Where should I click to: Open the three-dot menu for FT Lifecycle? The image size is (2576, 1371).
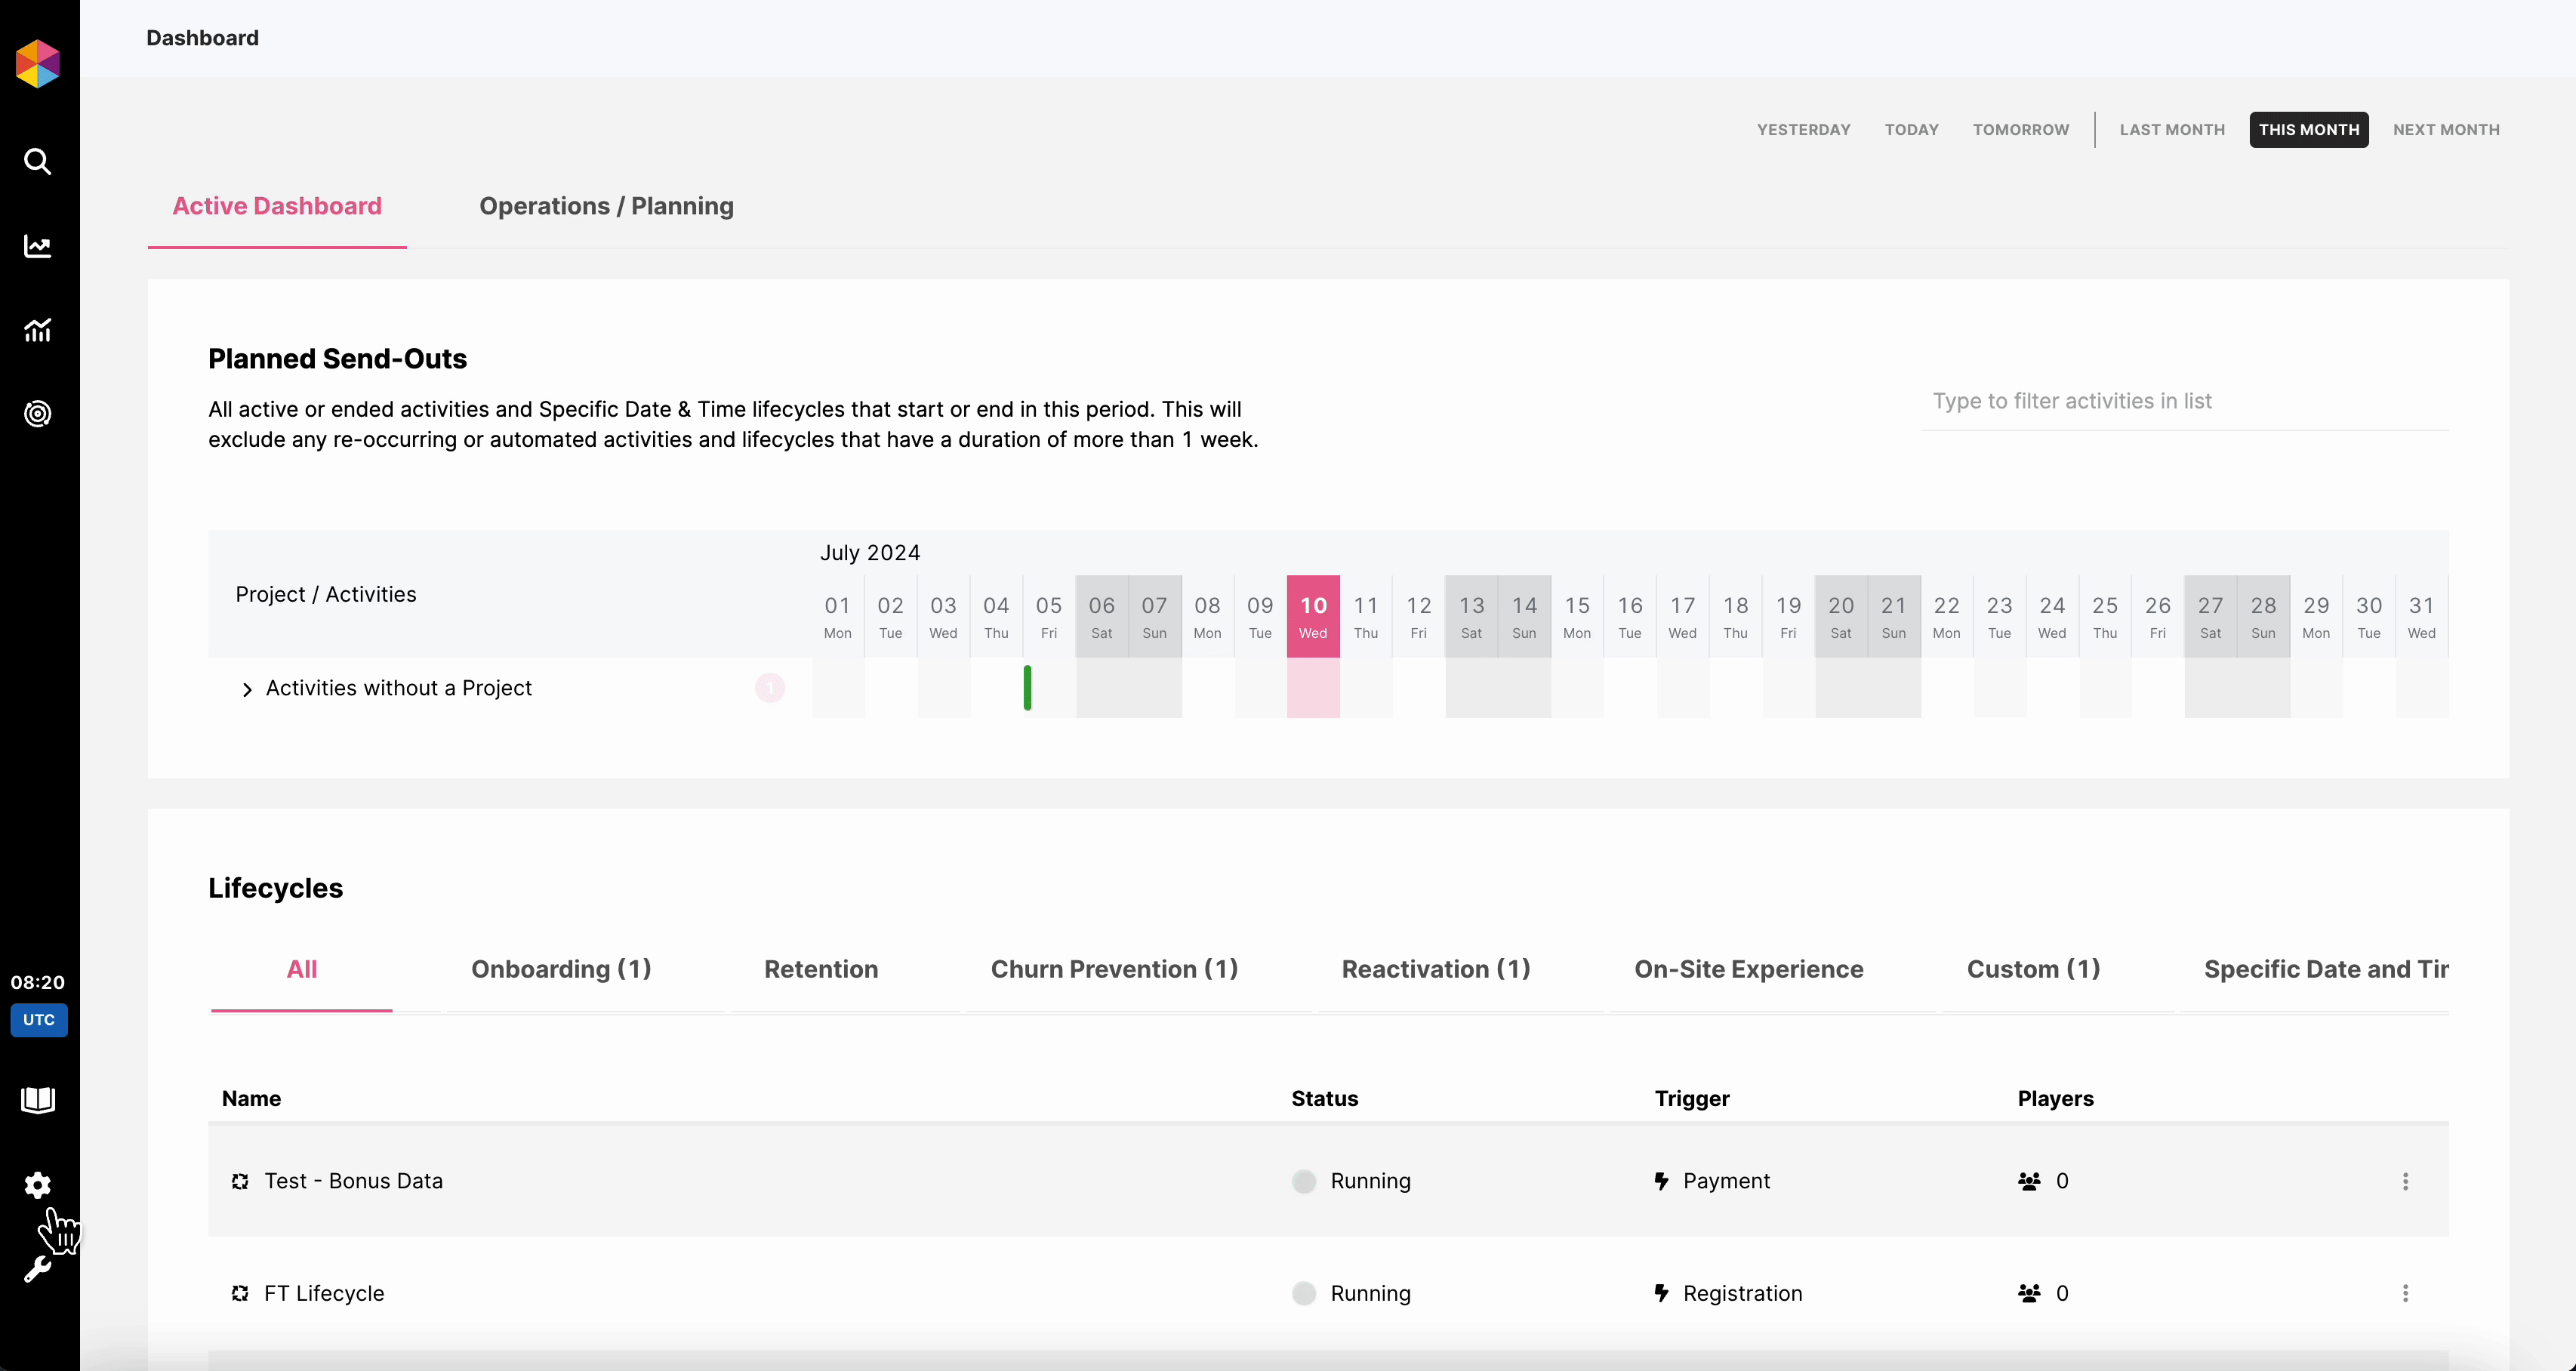click(x=2405, y=1293)
